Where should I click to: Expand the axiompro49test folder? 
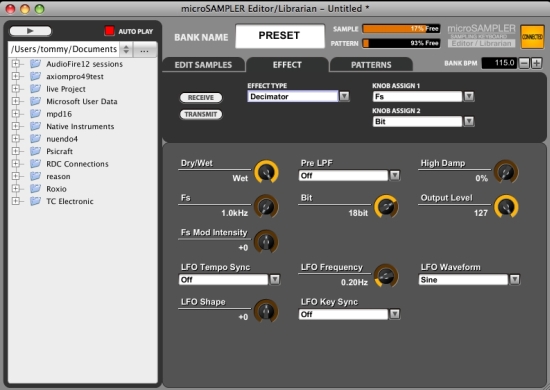(x=15, y=76)
